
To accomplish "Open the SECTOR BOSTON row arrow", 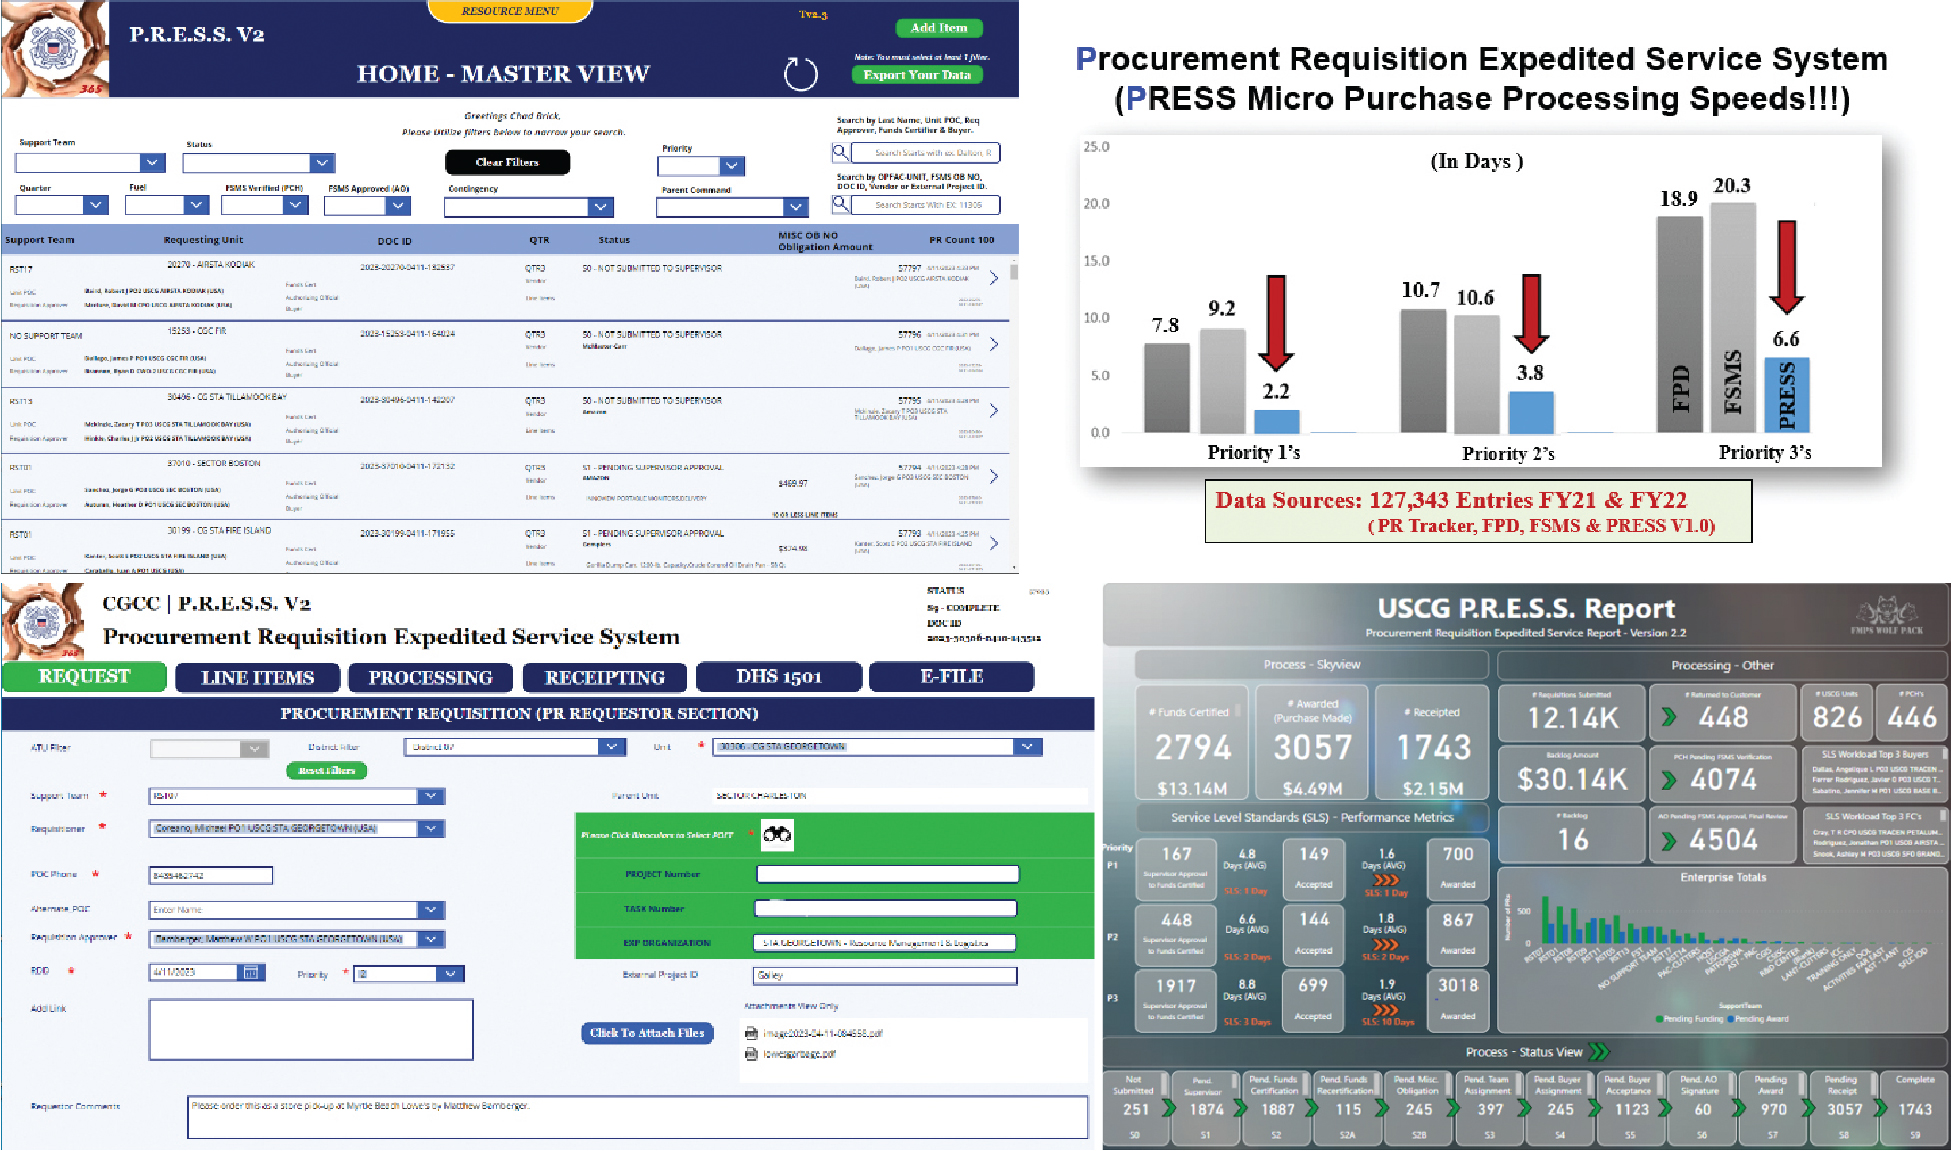I will coord(993,477).
